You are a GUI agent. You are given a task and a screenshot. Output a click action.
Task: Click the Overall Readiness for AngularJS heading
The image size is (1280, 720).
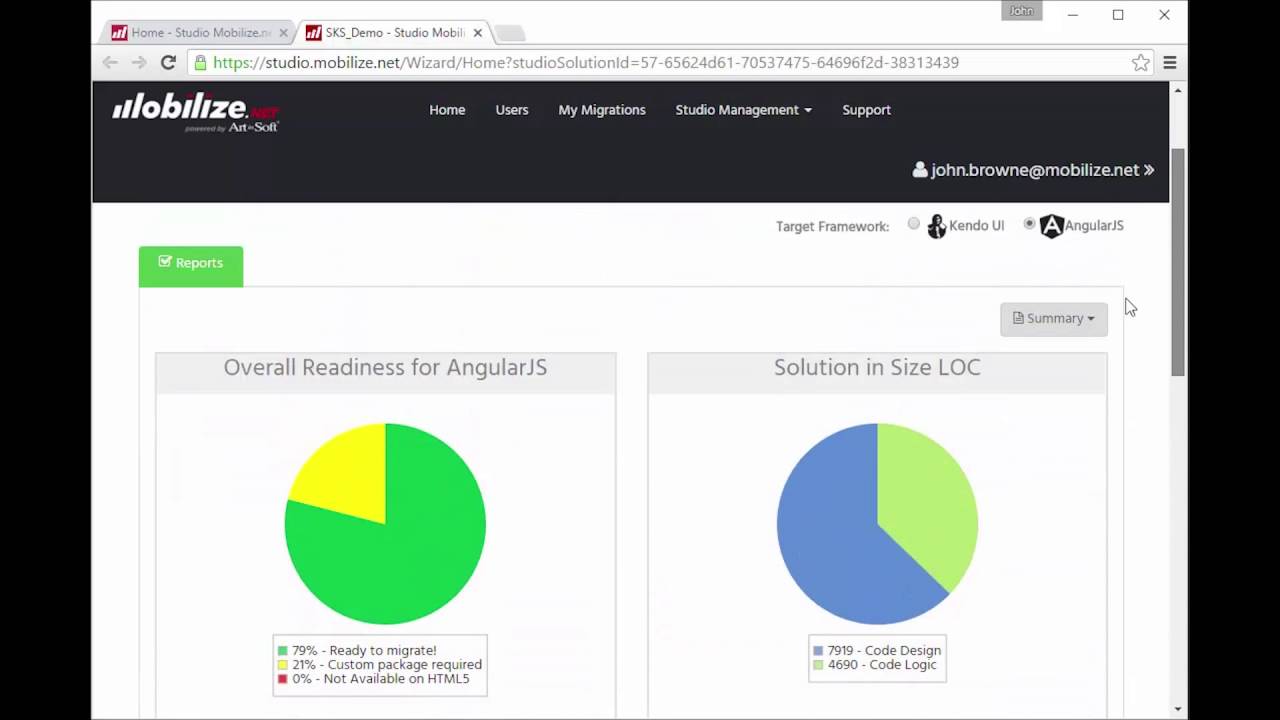pyautogui.click(x=385, y=368)
